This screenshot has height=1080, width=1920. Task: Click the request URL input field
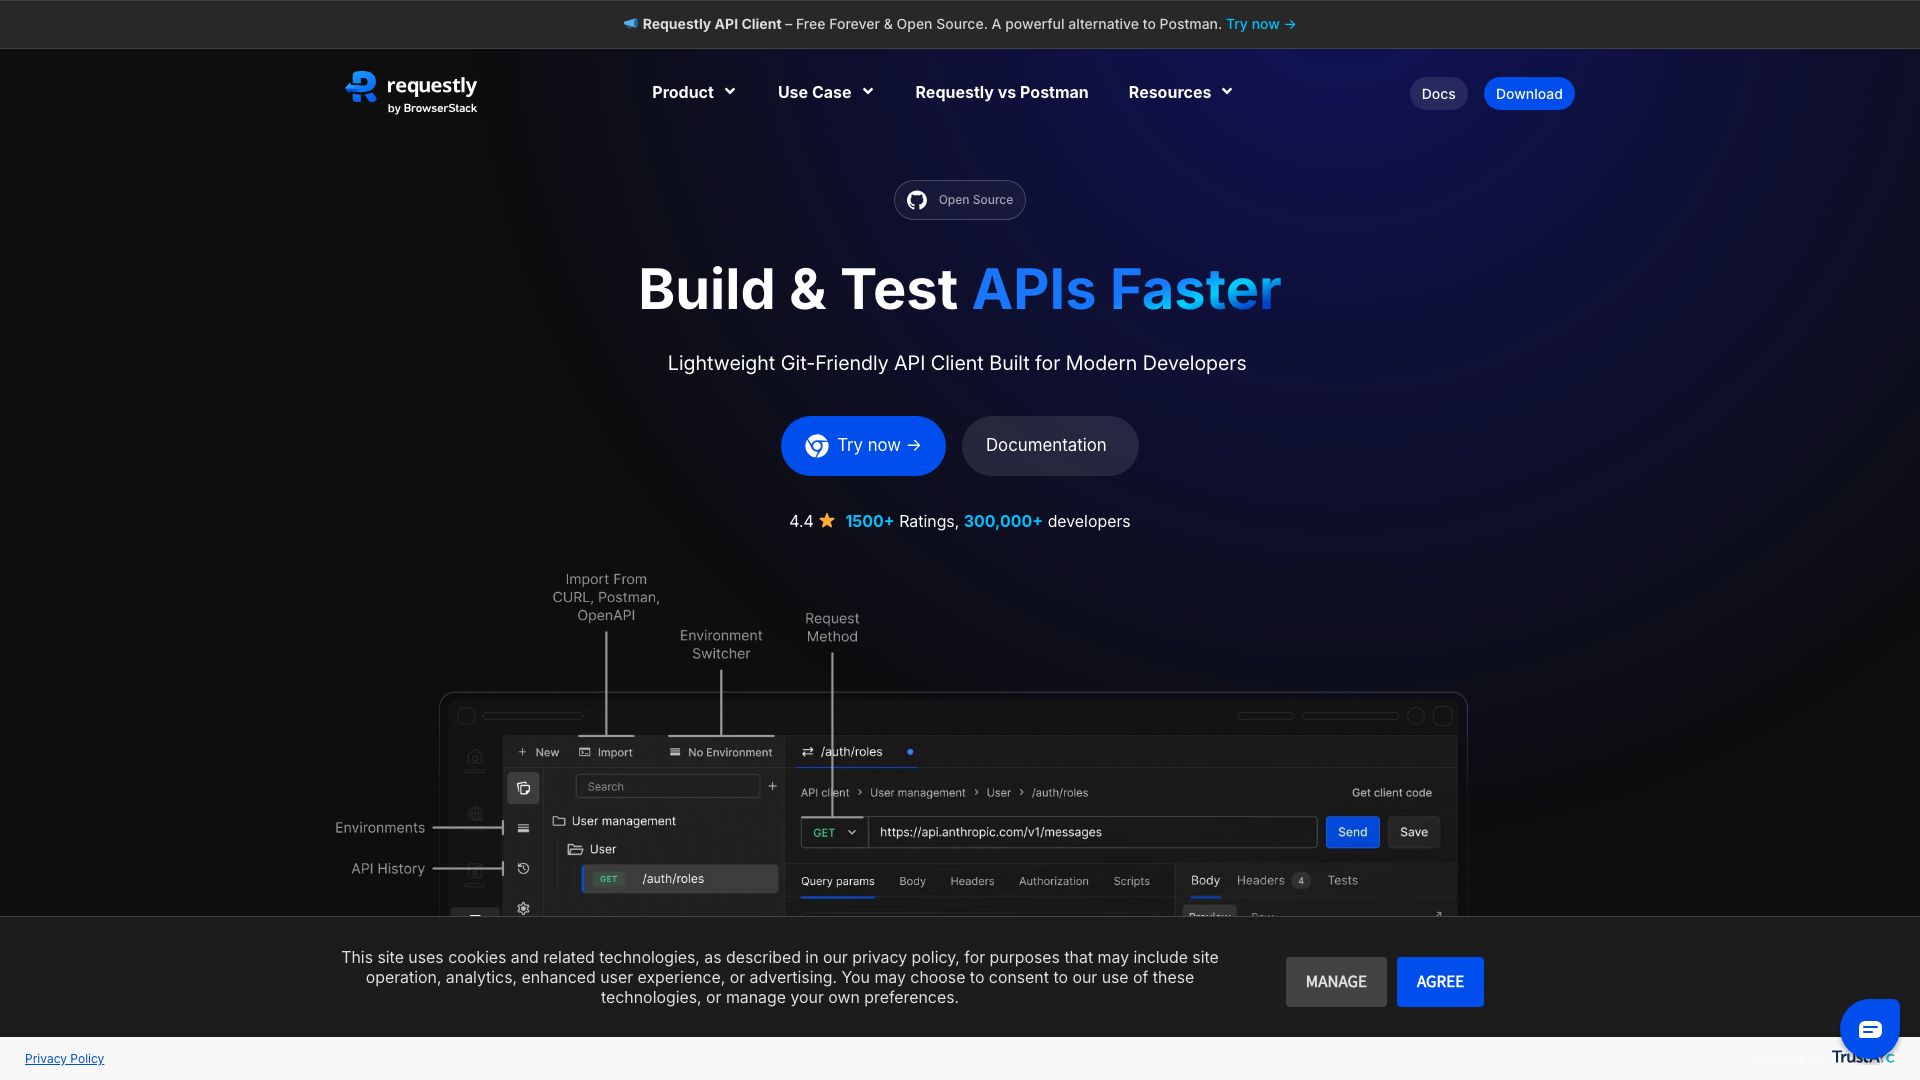point(1090,832)
